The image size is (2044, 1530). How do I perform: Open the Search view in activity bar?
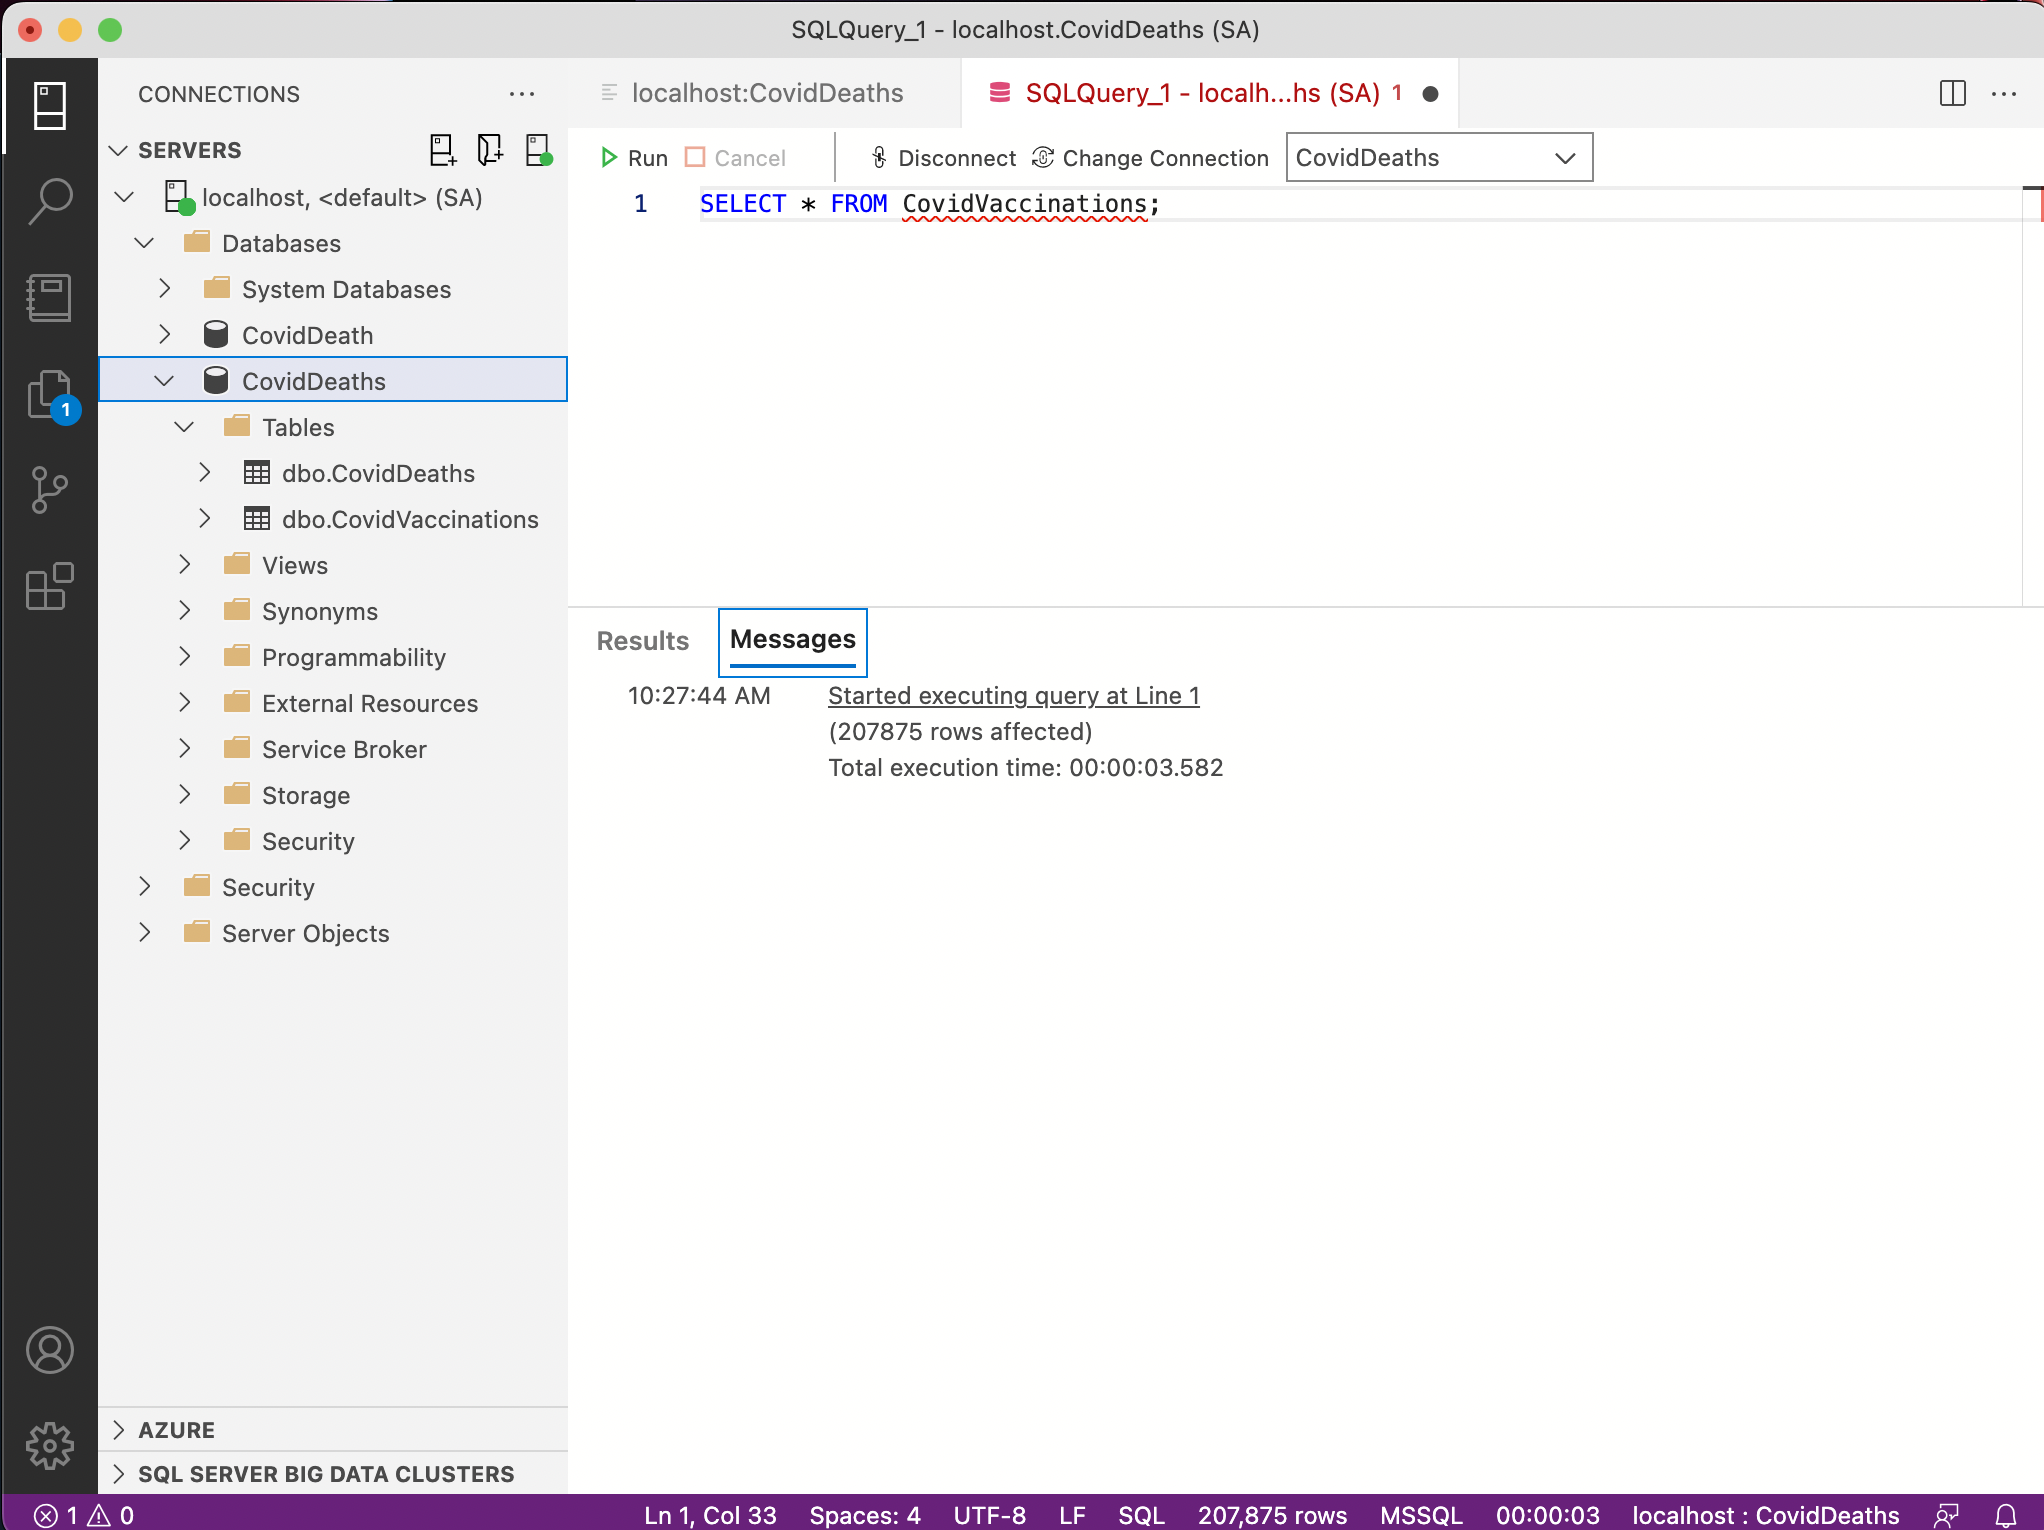click(x=50, y=201)
